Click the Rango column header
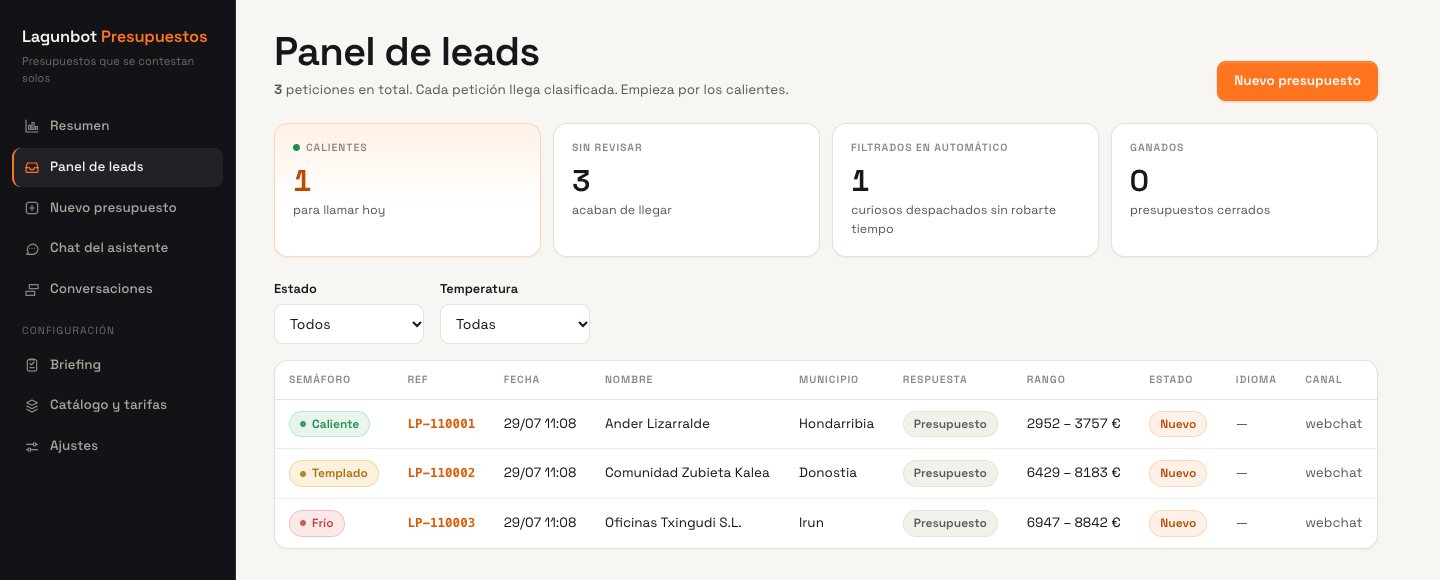Image resolution: width=1440 pixels, height=580 pixels. 1046,380
